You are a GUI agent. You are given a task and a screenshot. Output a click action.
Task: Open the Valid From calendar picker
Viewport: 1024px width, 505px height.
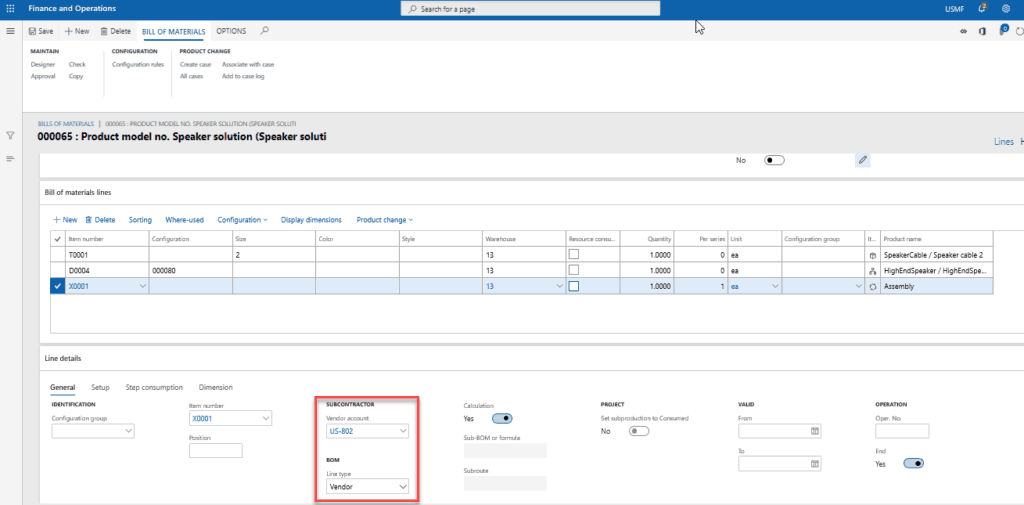pos(814,431)
